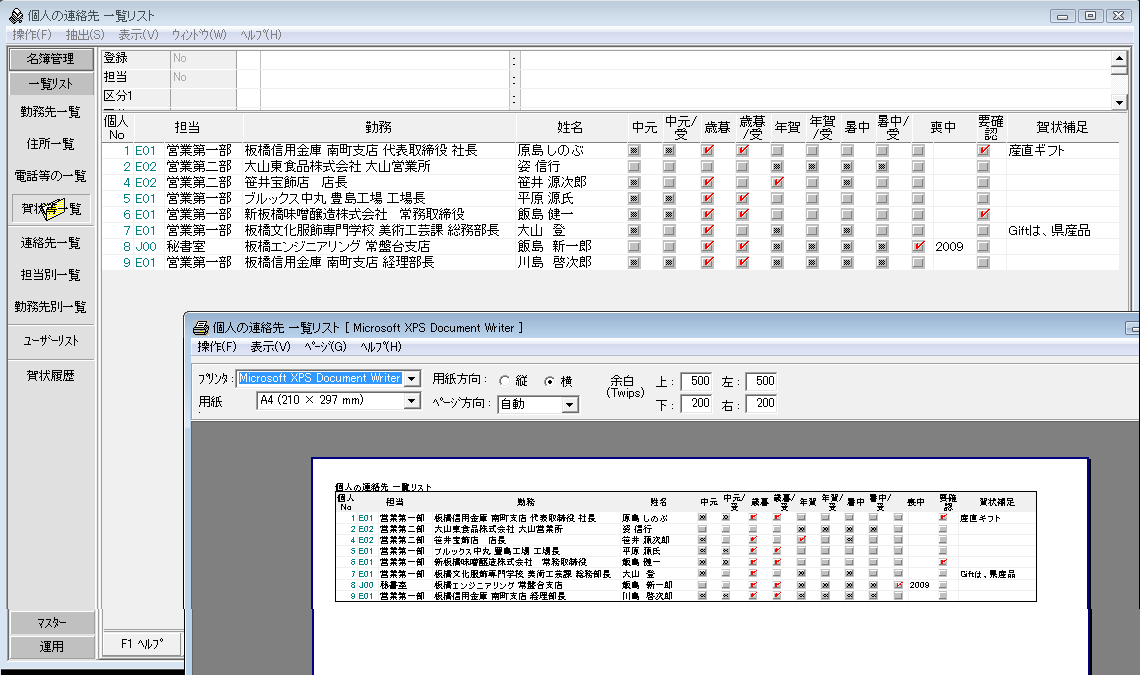Screen dimensions: 1140x675
Task: Click the printer icon in preview window title bar
Action: tap(201, 328)
